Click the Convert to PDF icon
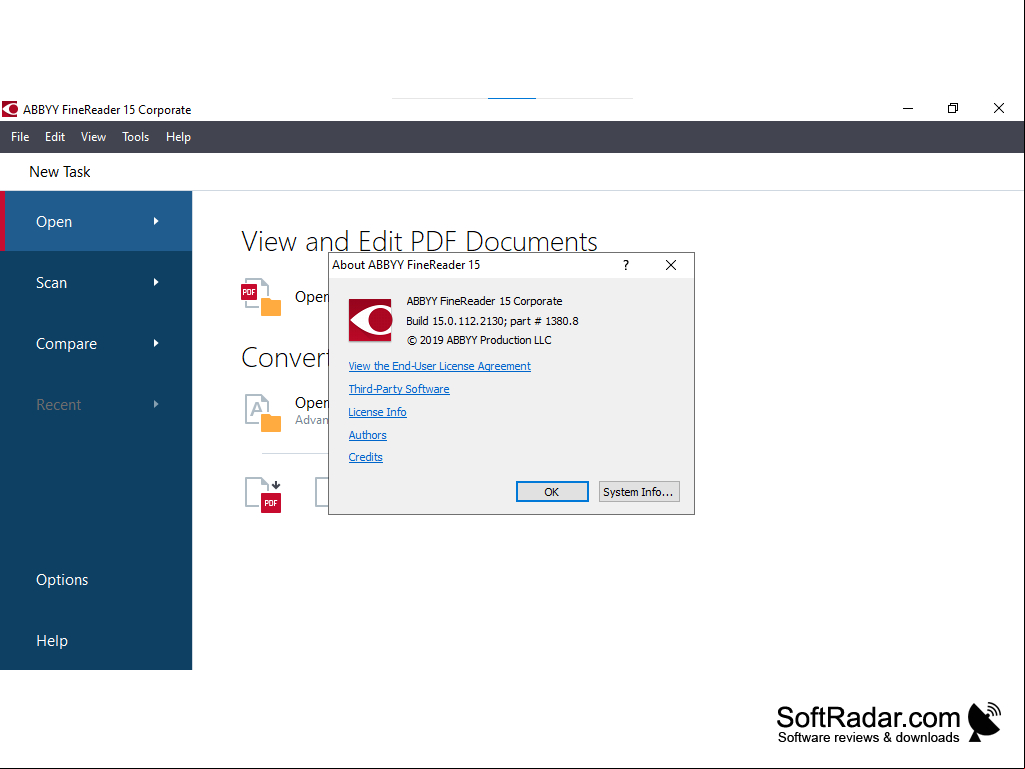1025x769 pixels. 263,495
